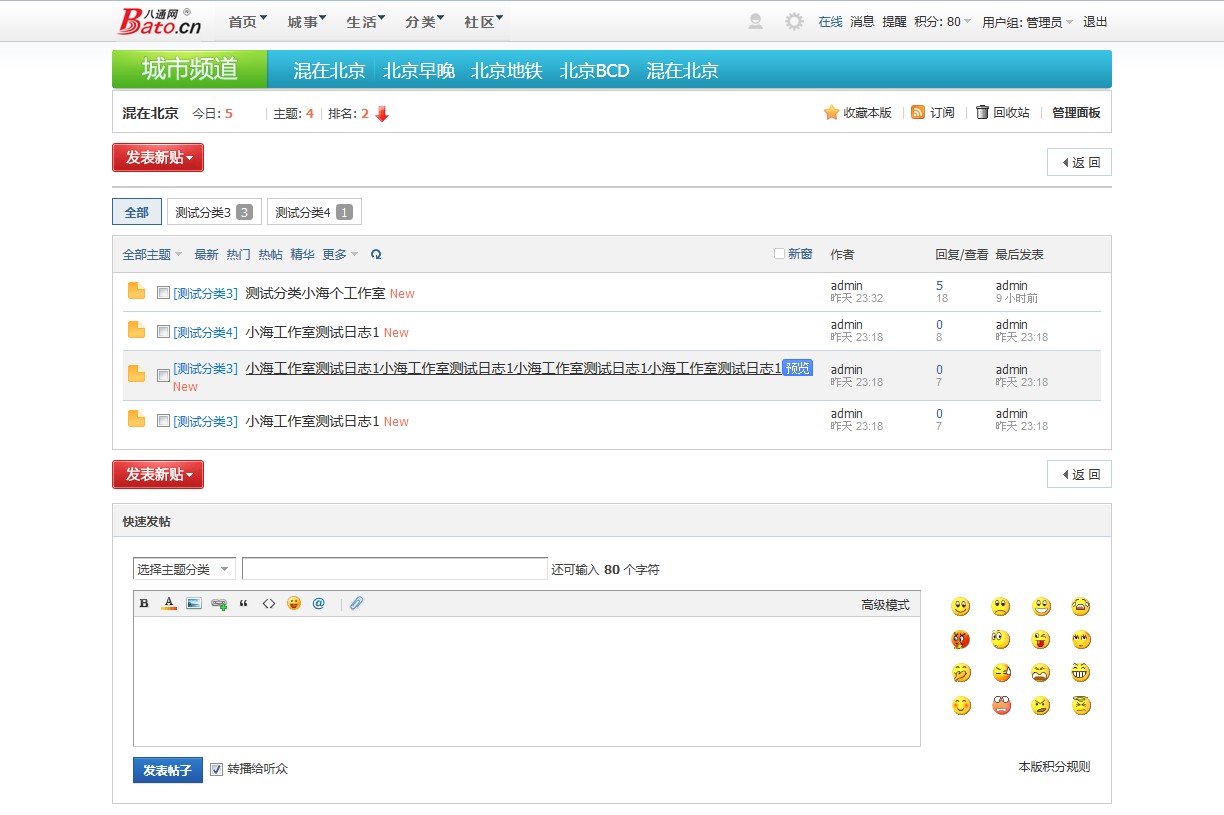Click the refresh icon beside 更多
Image resolution: width=1224 pixels, height=815 pixels.
pos(376,255)
